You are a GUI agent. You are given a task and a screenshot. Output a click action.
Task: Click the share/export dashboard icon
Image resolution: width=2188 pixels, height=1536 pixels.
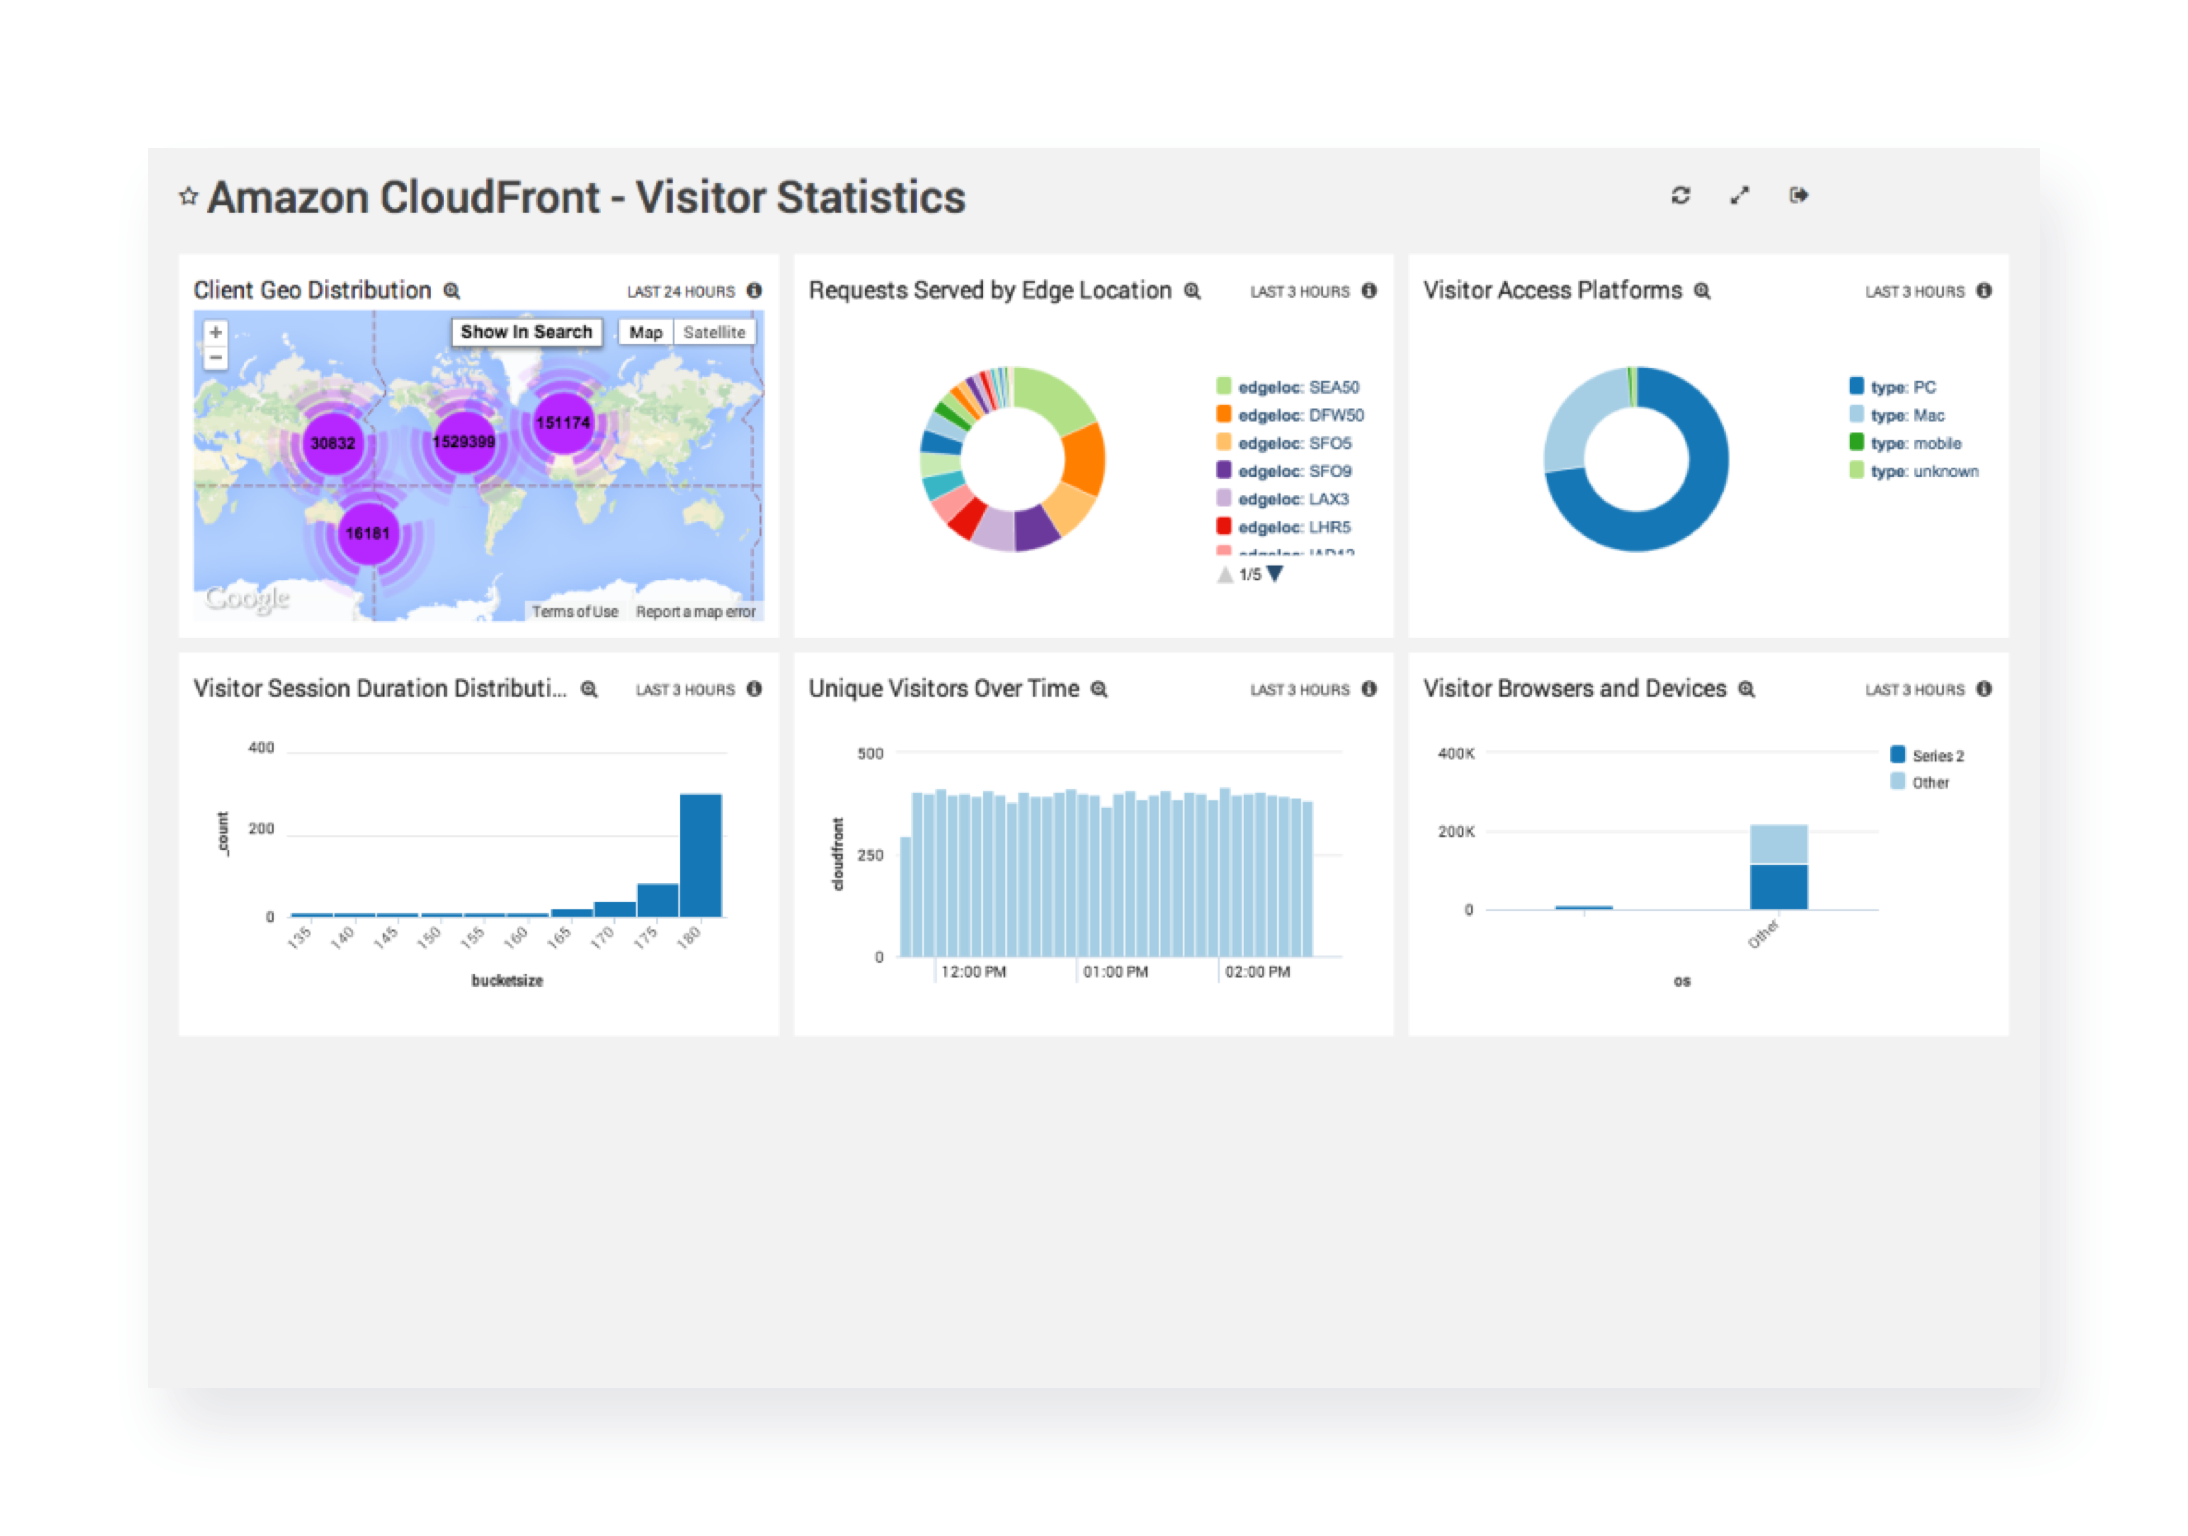pos(1799,195)
